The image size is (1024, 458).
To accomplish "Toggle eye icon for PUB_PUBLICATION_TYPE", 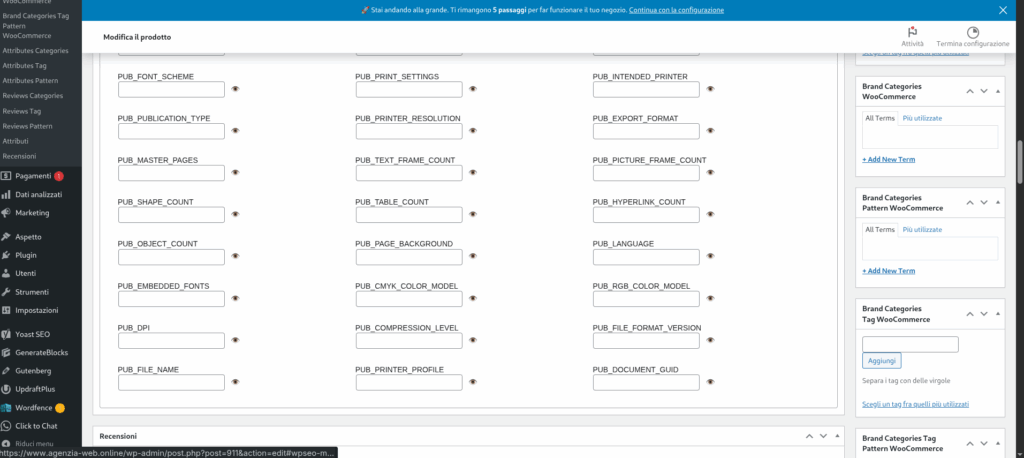I will pos(235,131).
